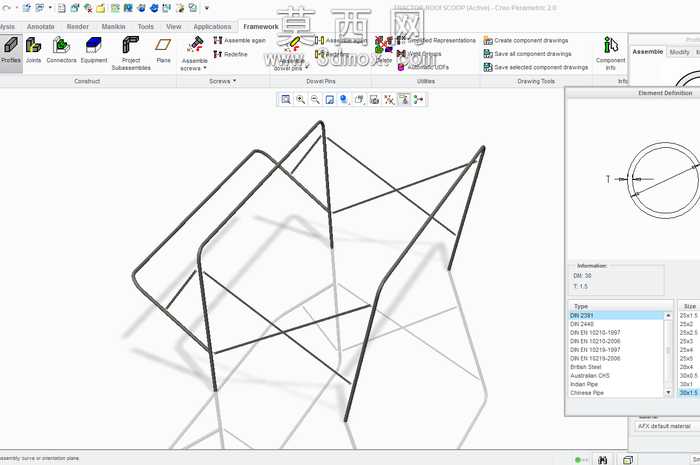Select the Assemble tab in side panel

click(x=648, y=52)
